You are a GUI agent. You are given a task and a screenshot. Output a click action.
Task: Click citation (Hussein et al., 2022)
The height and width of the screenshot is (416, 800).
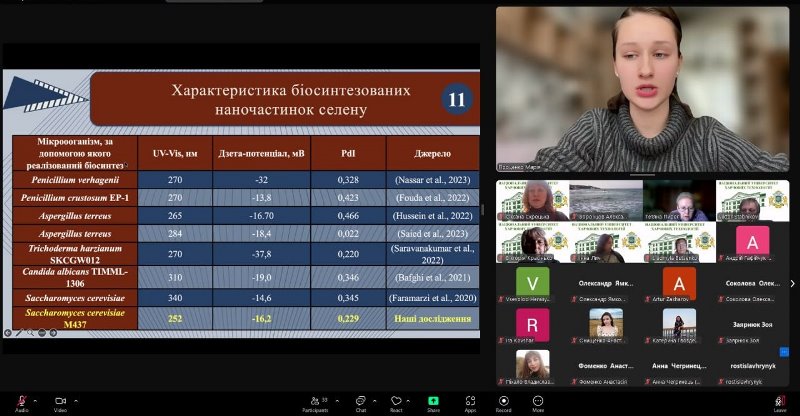(433, 216)
